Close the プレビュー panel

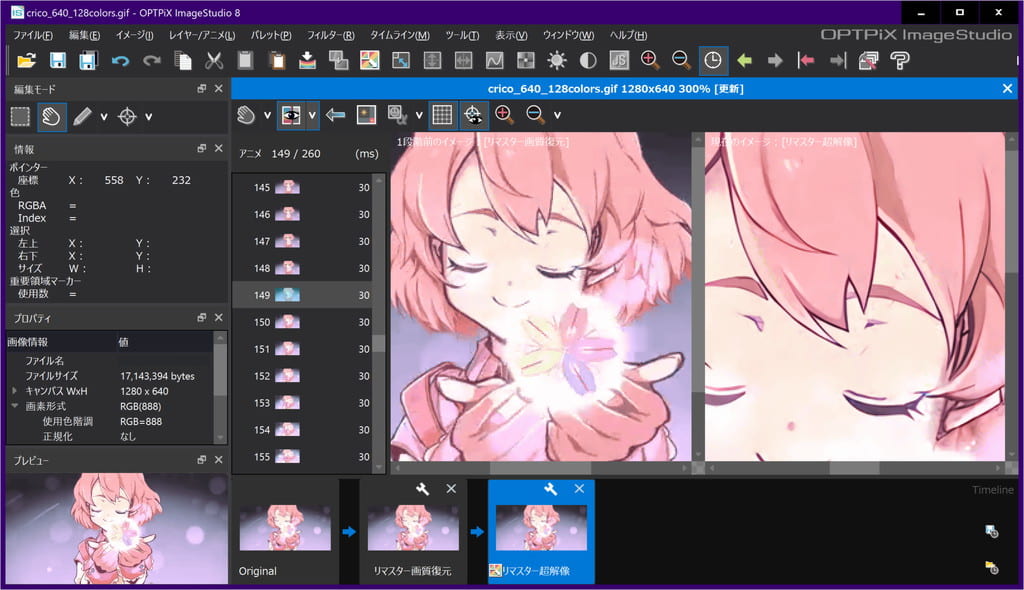coord(219,459)
